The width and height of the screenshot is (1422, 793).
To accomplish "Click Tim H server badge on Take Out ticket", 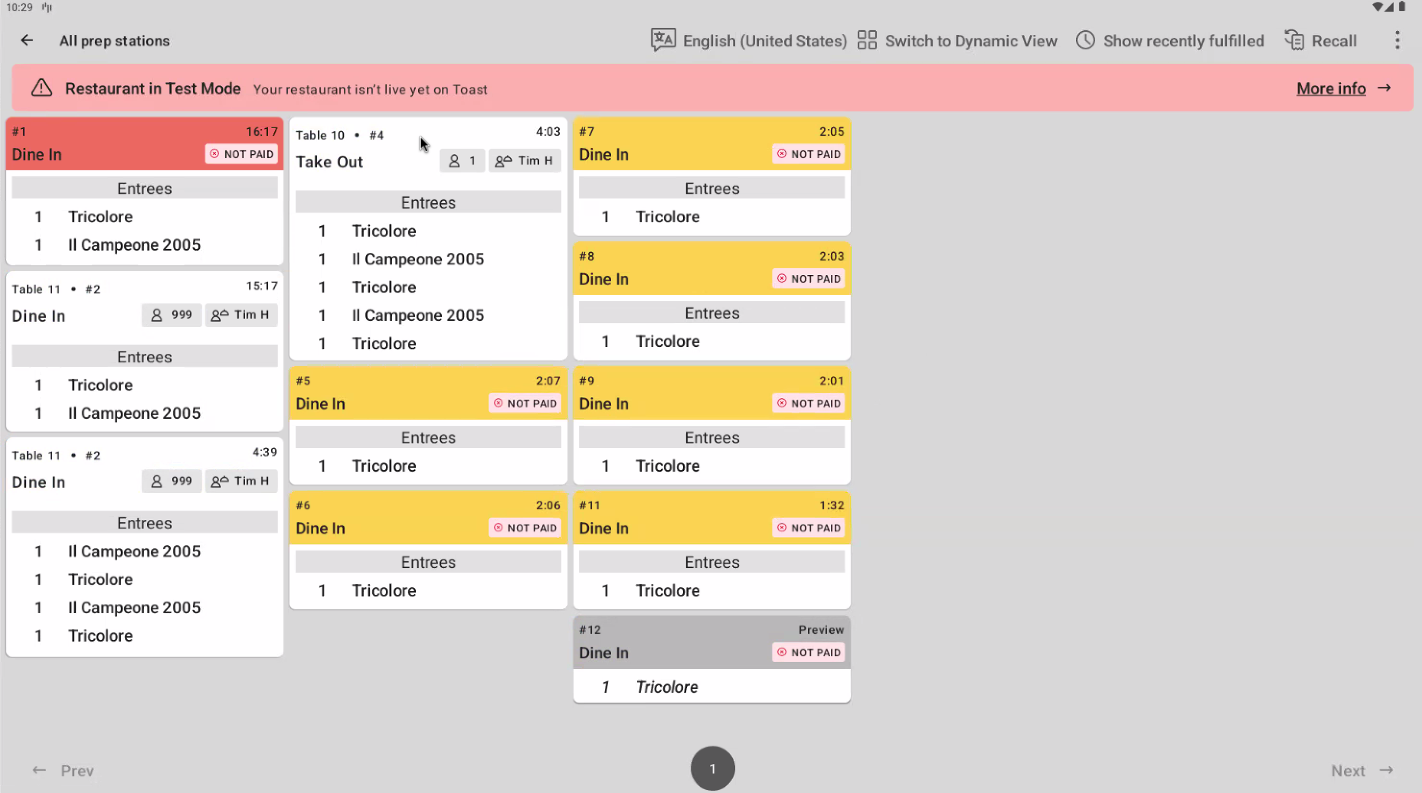I will tap(524, 161).
